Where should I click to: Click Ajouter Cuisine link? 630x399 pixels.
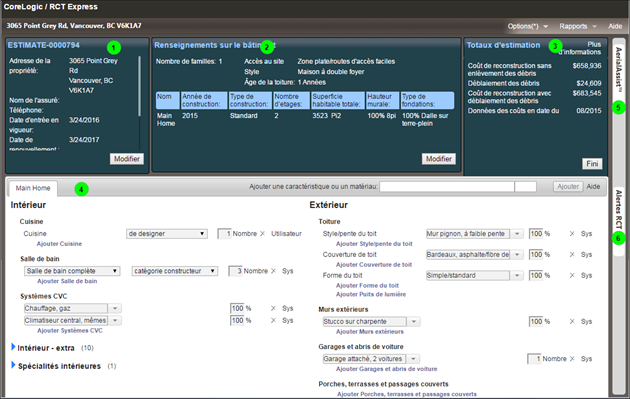(x=59, y=244)
